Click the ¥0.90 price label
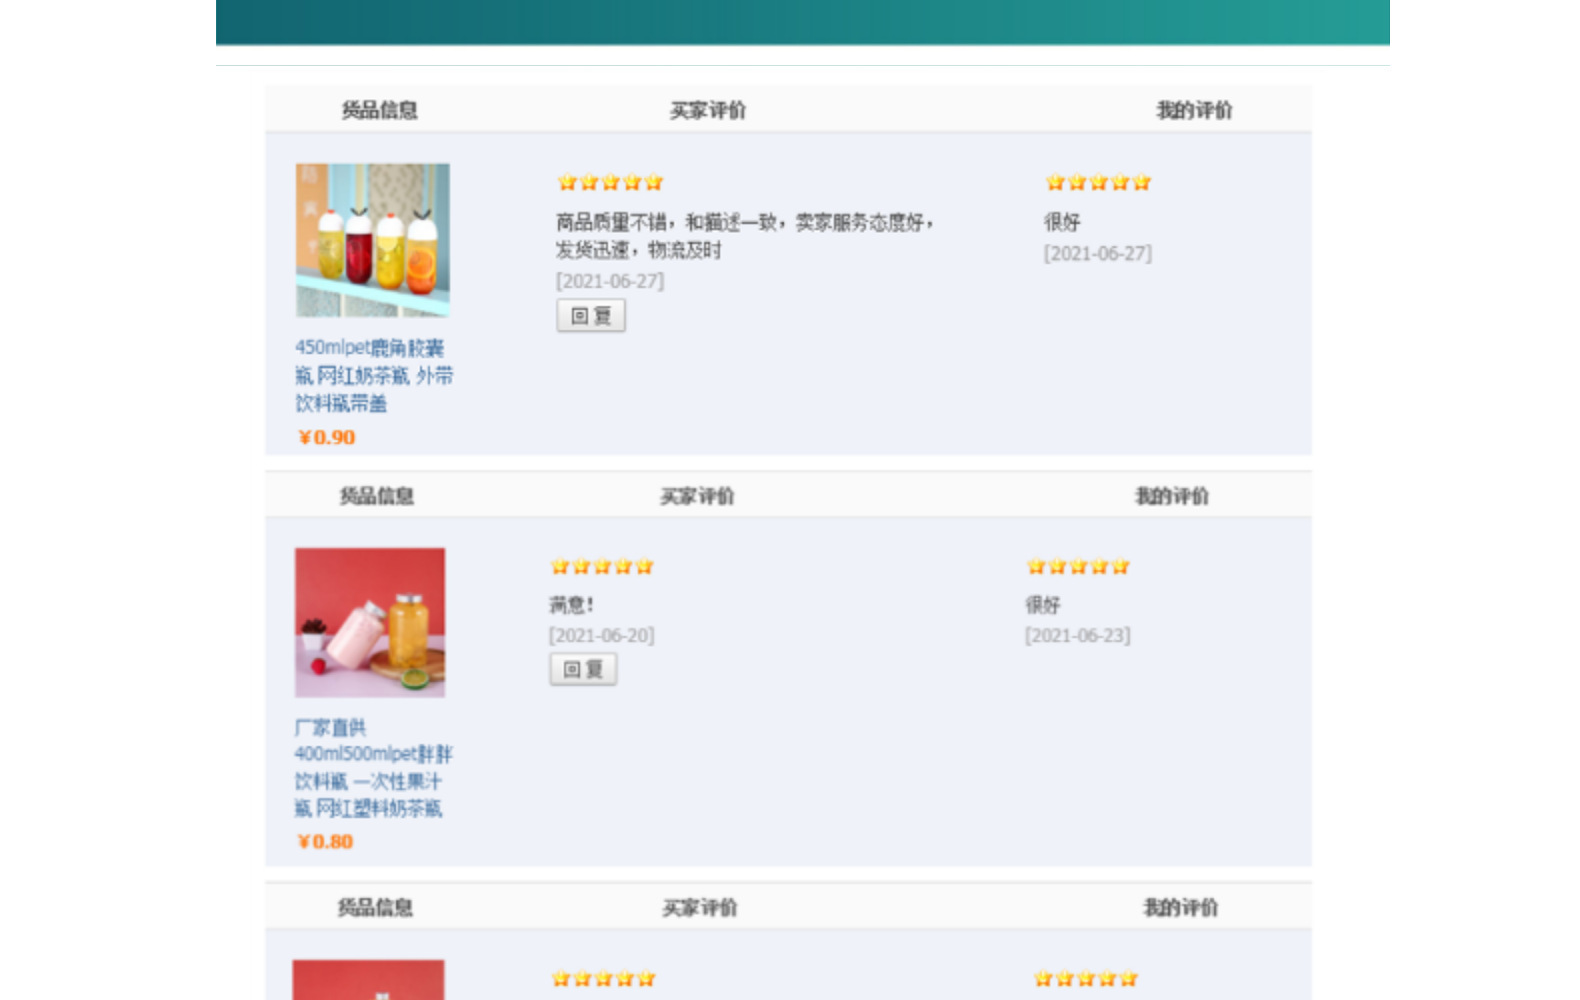The image size is (1580, 1000). [x=327, y=437]
